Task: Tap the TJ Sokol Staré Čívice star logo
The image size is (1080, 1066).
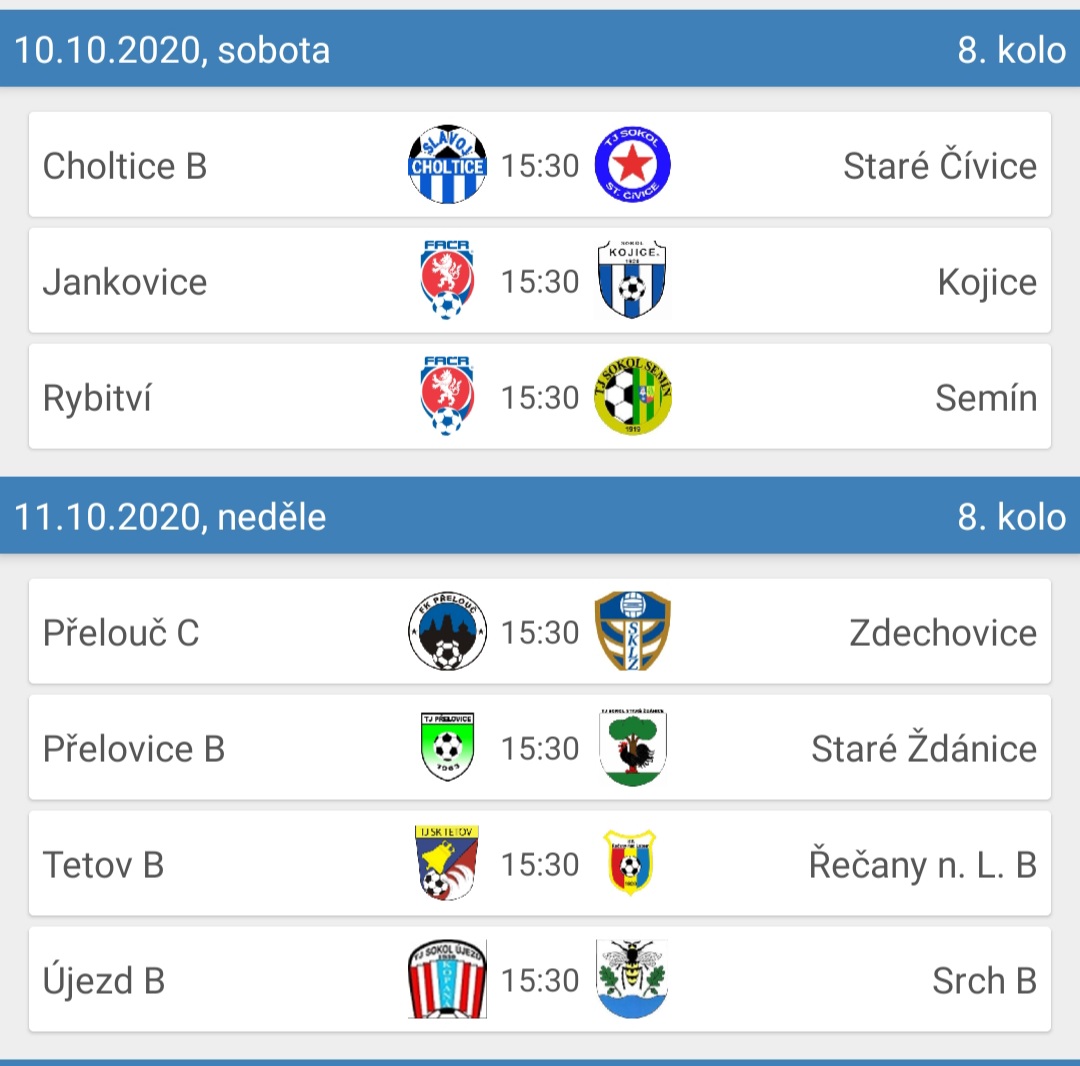Action: (x=632, y=165)
